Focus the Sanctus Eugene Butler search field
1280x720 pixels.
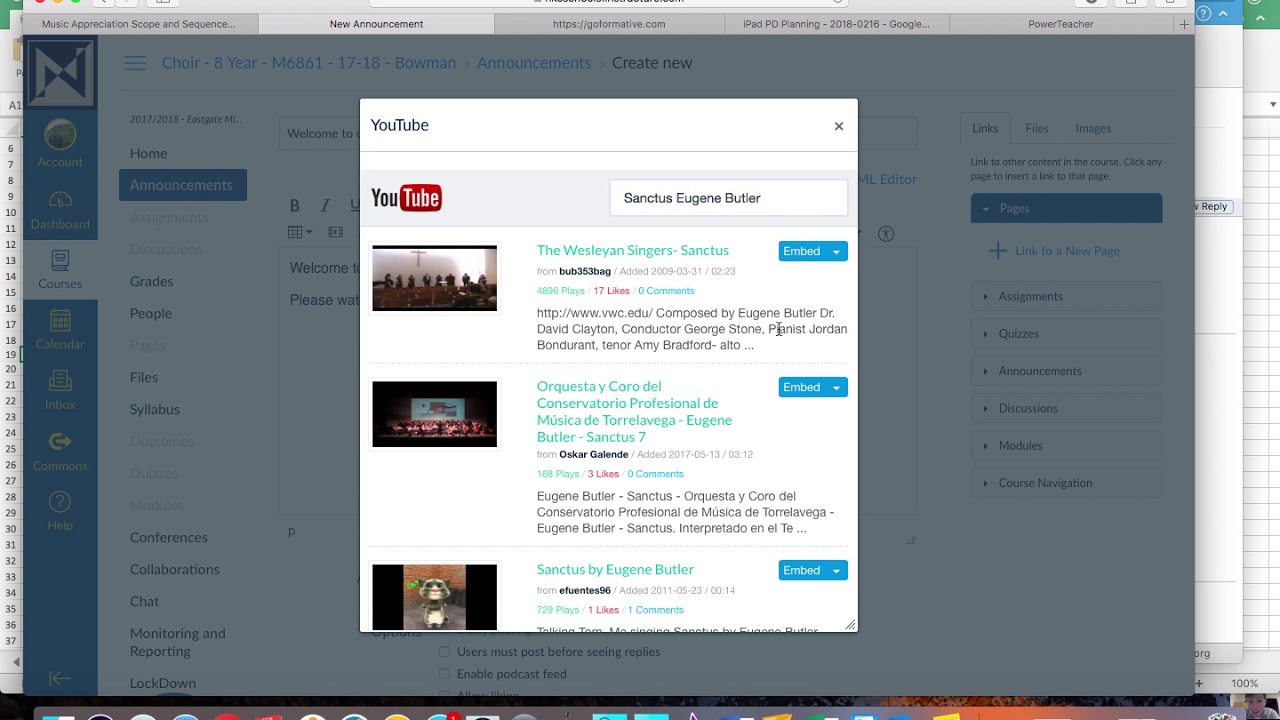pyautogui.click(x=729, y=198)
